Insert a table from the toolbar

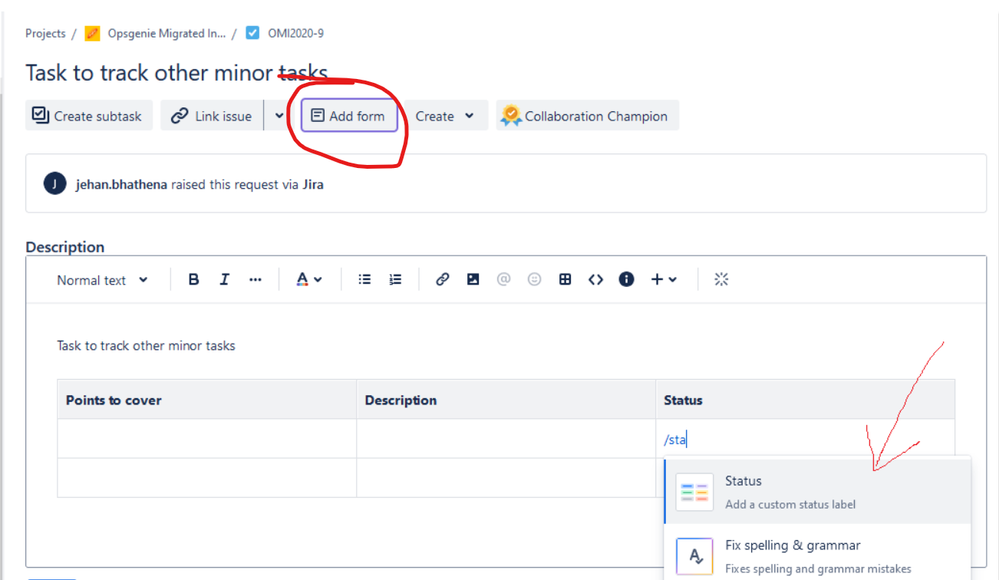(x=565, y=279)
